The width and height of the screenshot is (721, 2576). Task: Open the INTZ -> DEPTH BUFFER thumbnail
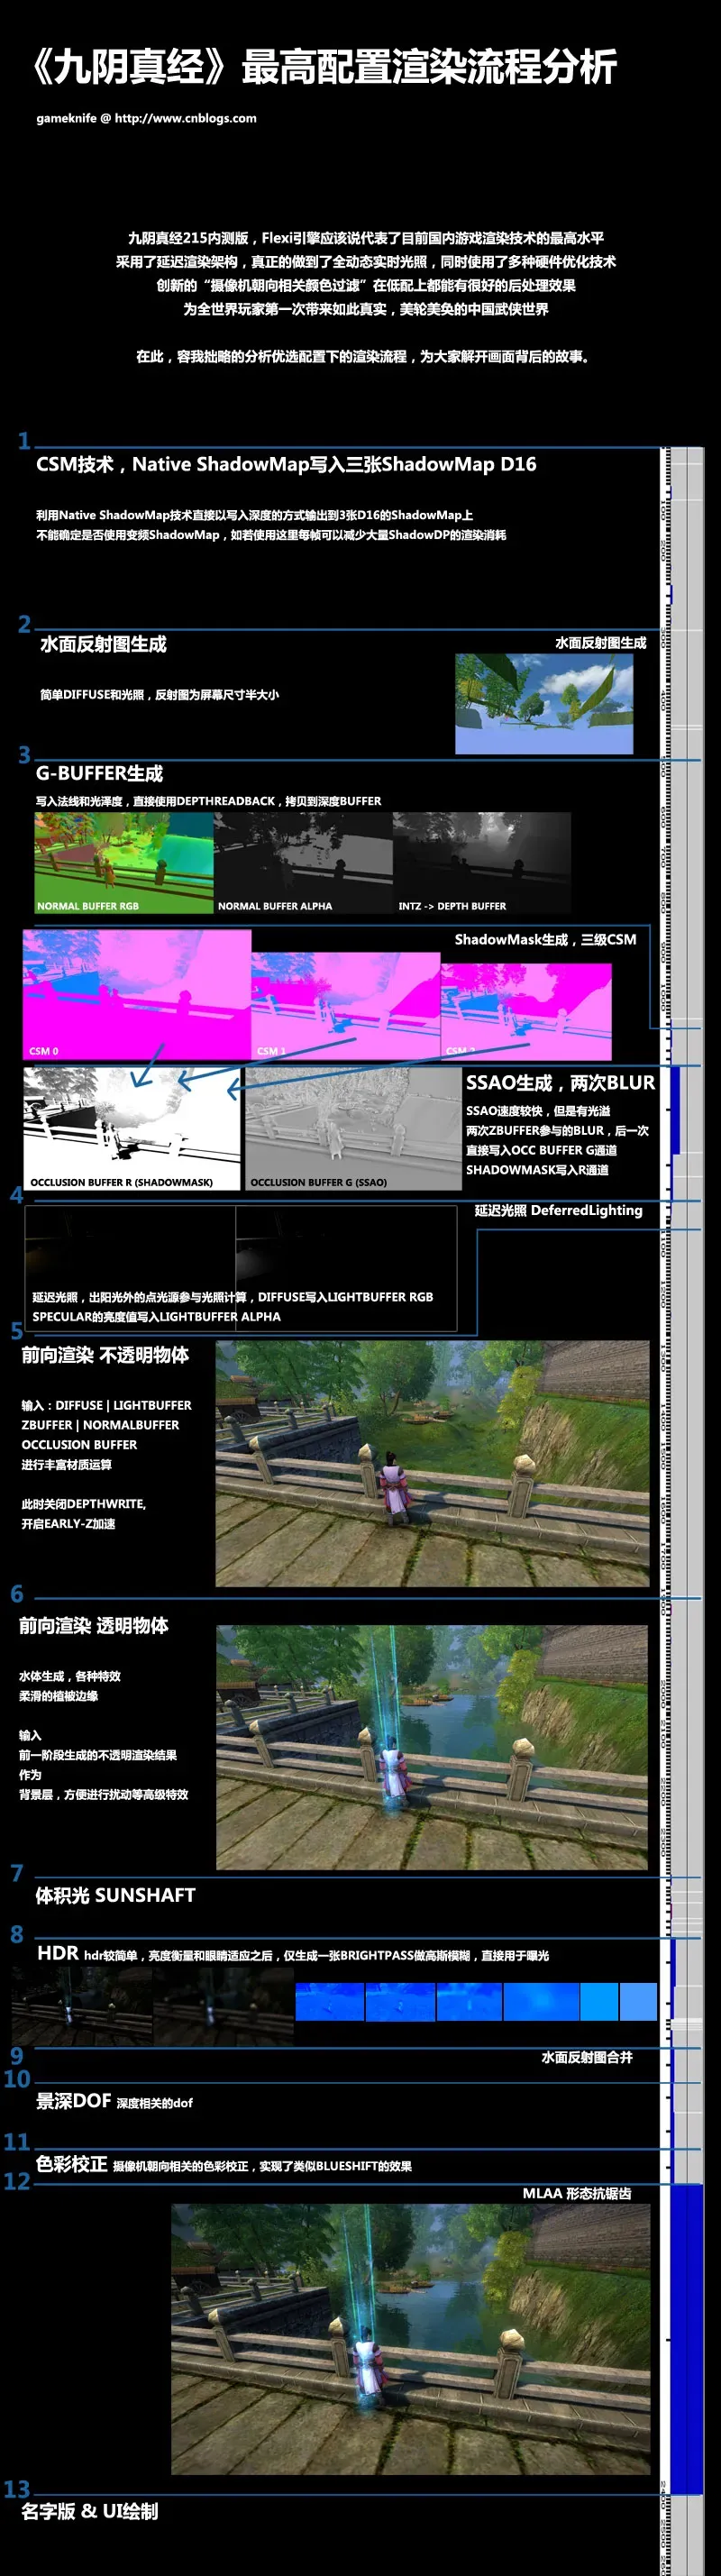coord(481,862)
